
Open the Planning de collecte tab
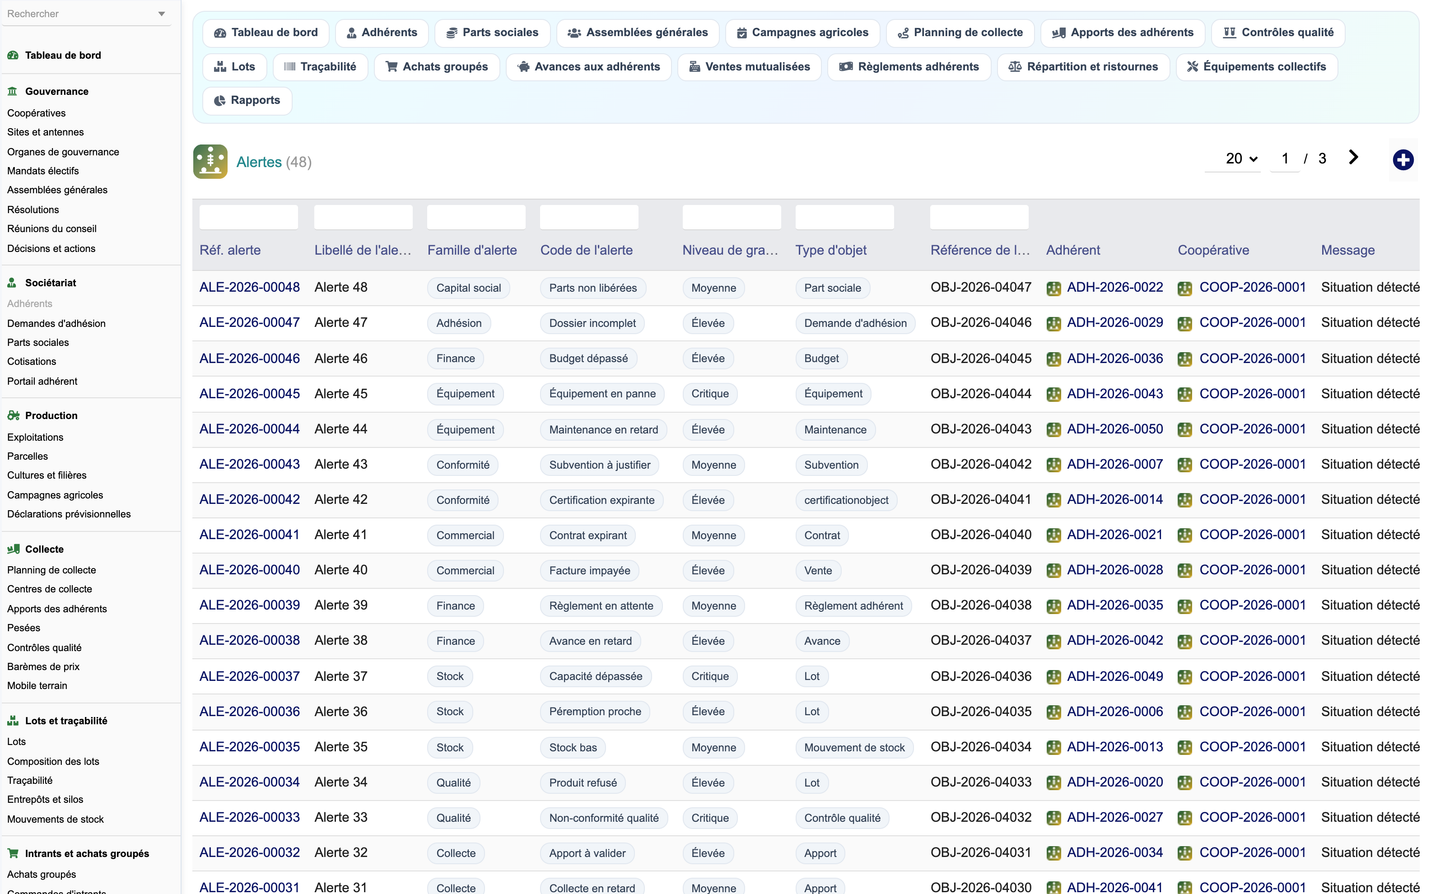(x=960, y=33)
